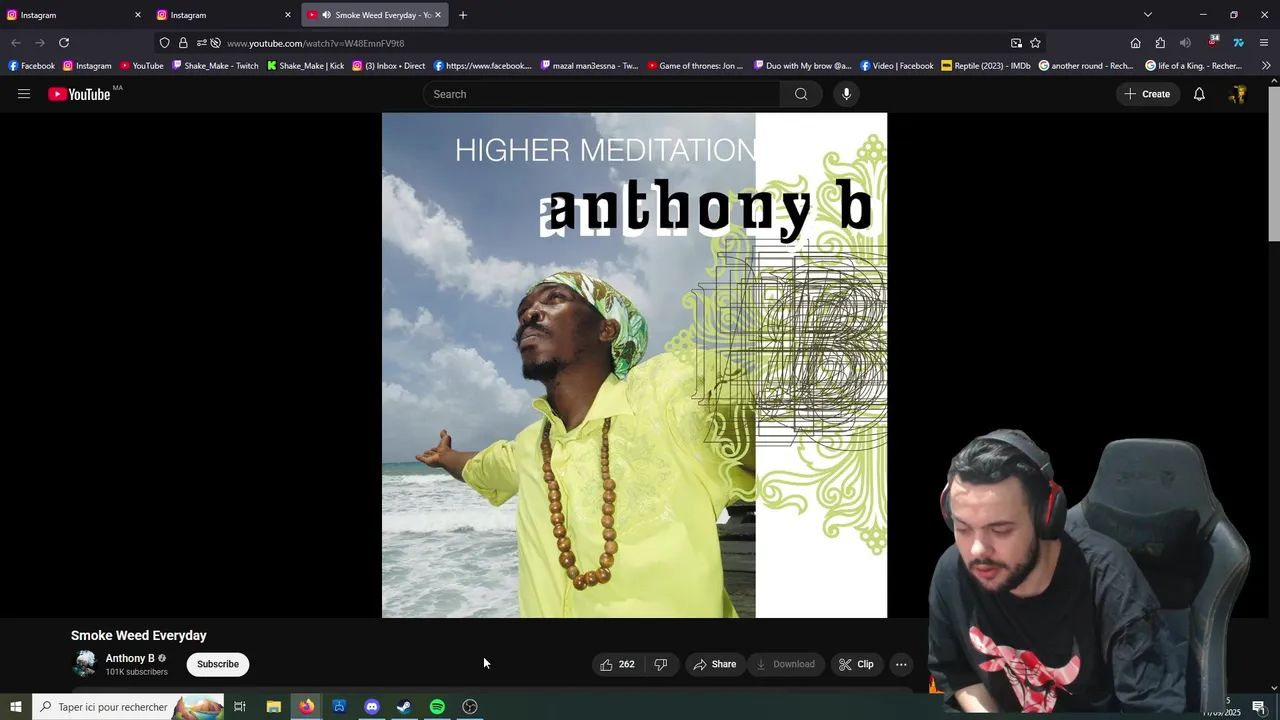Viewport: 1280px width, 720px height.
Task: Open more actions three-dot menu
Action: tap(901, 664)
